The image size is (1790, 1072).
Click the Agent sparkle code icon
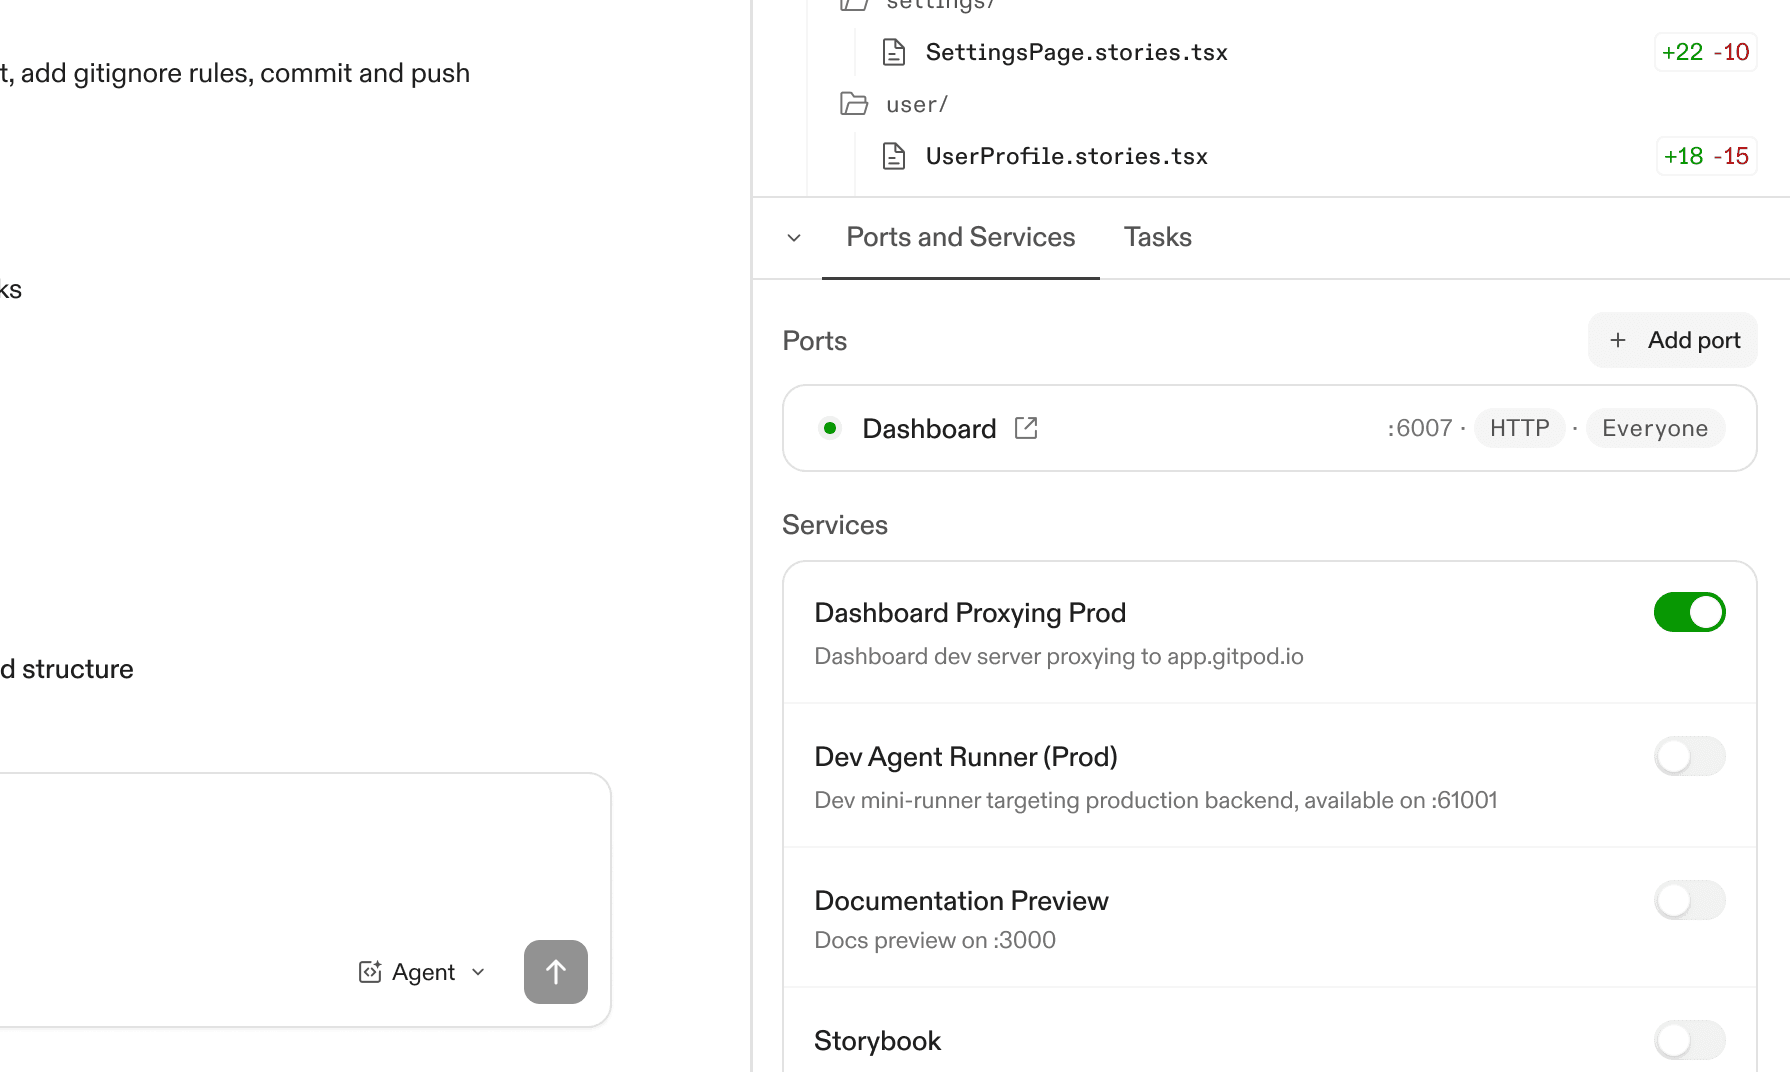(371, 971)
